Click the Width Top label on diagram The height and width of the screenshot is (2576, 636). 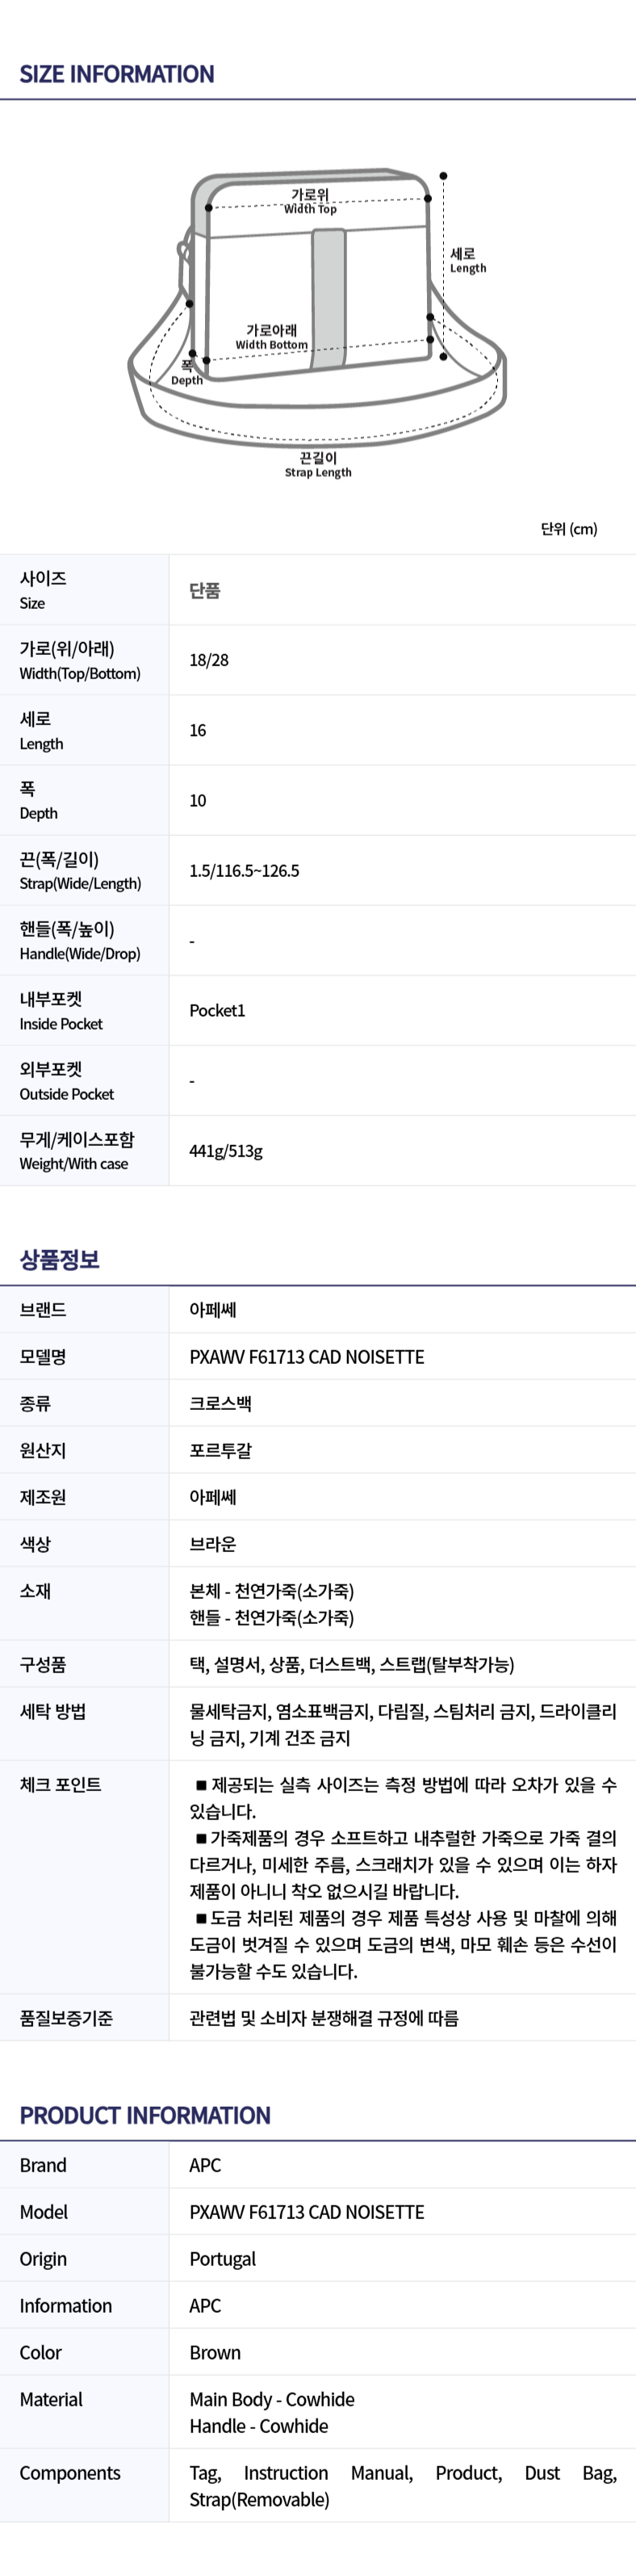point(310,201)
